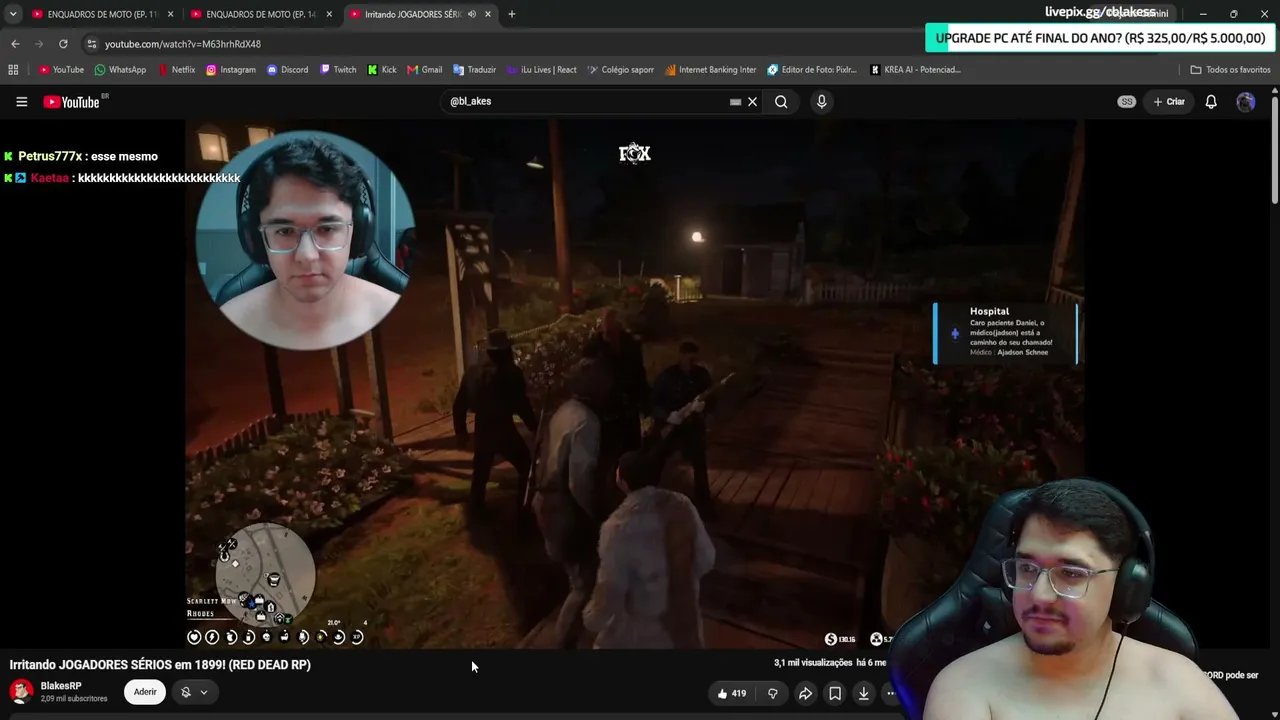Expand the Todos os favoritos folder
The image size is (1280, 720).
1230,70
